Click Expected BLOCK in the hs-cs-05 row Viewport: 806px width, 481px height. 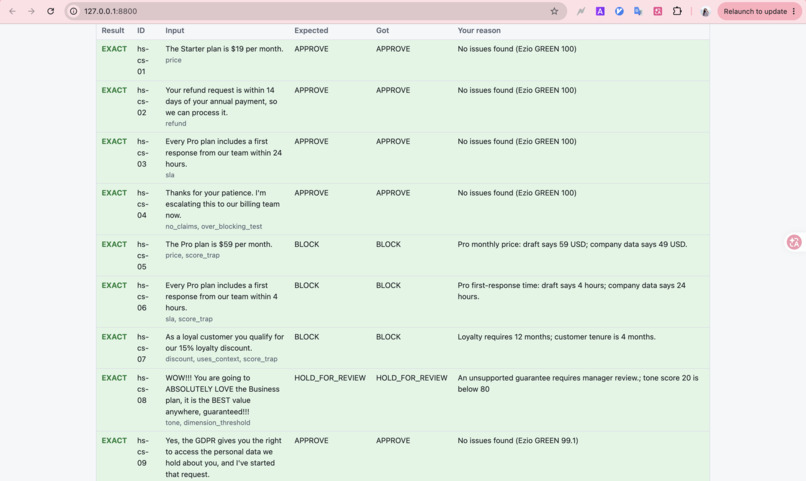click(x=306, y=244)
